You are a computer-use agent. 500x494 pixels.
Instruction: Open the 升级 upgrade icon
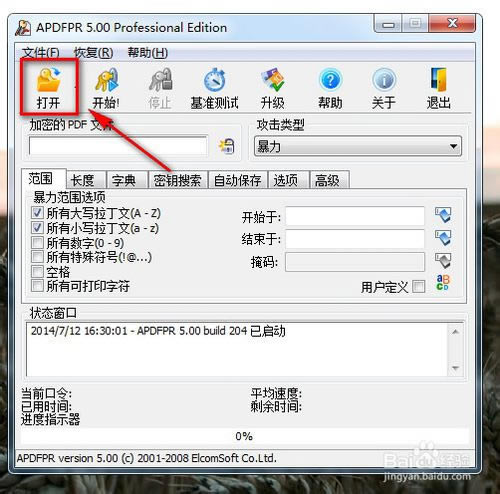(x=272, y=88)
